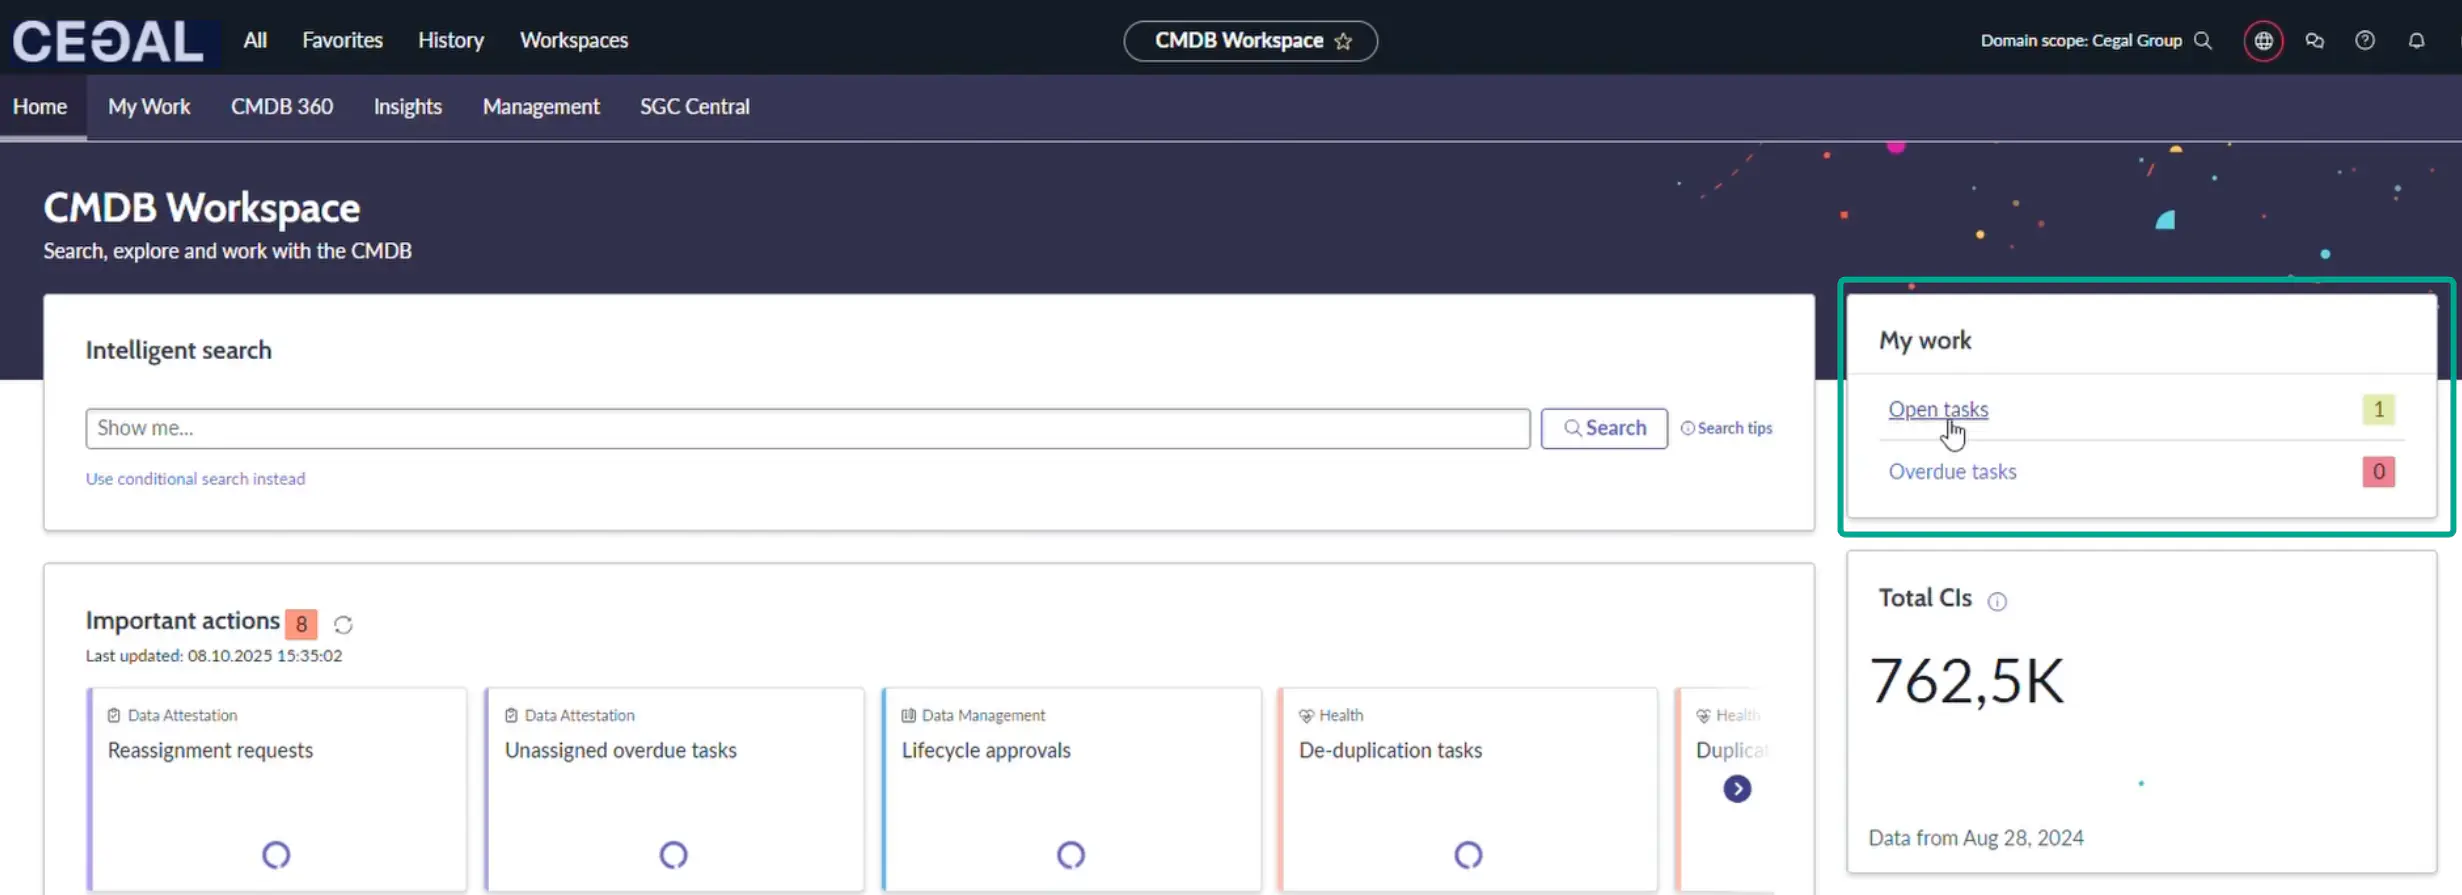This screenshot has height=895, width=2462.
Task: Click Use conditional search instead link
Action: pos(195,479)
